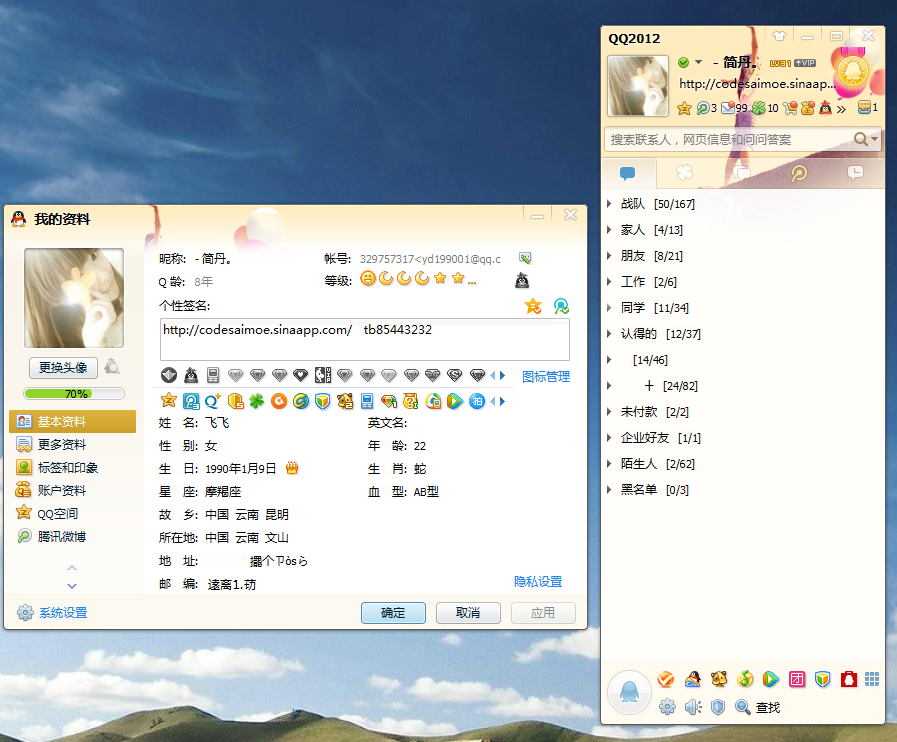Open 隐私设置 privacy settings link
897x742 pixels.
click(538, 581)
